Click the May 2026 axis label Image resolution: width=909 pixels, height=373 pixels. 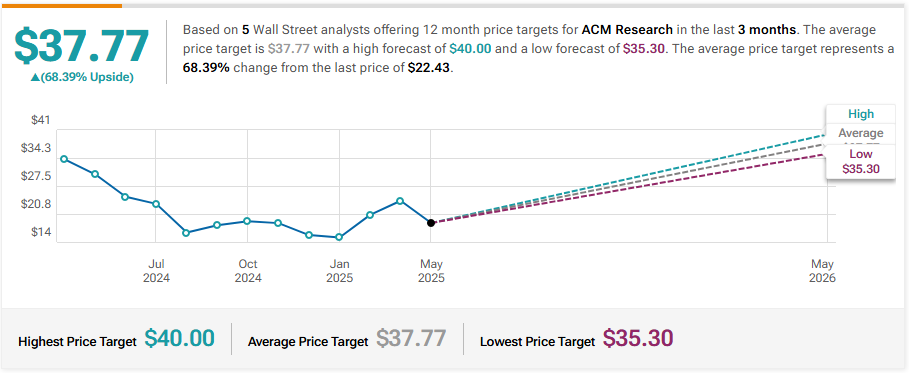click(822, 271)
